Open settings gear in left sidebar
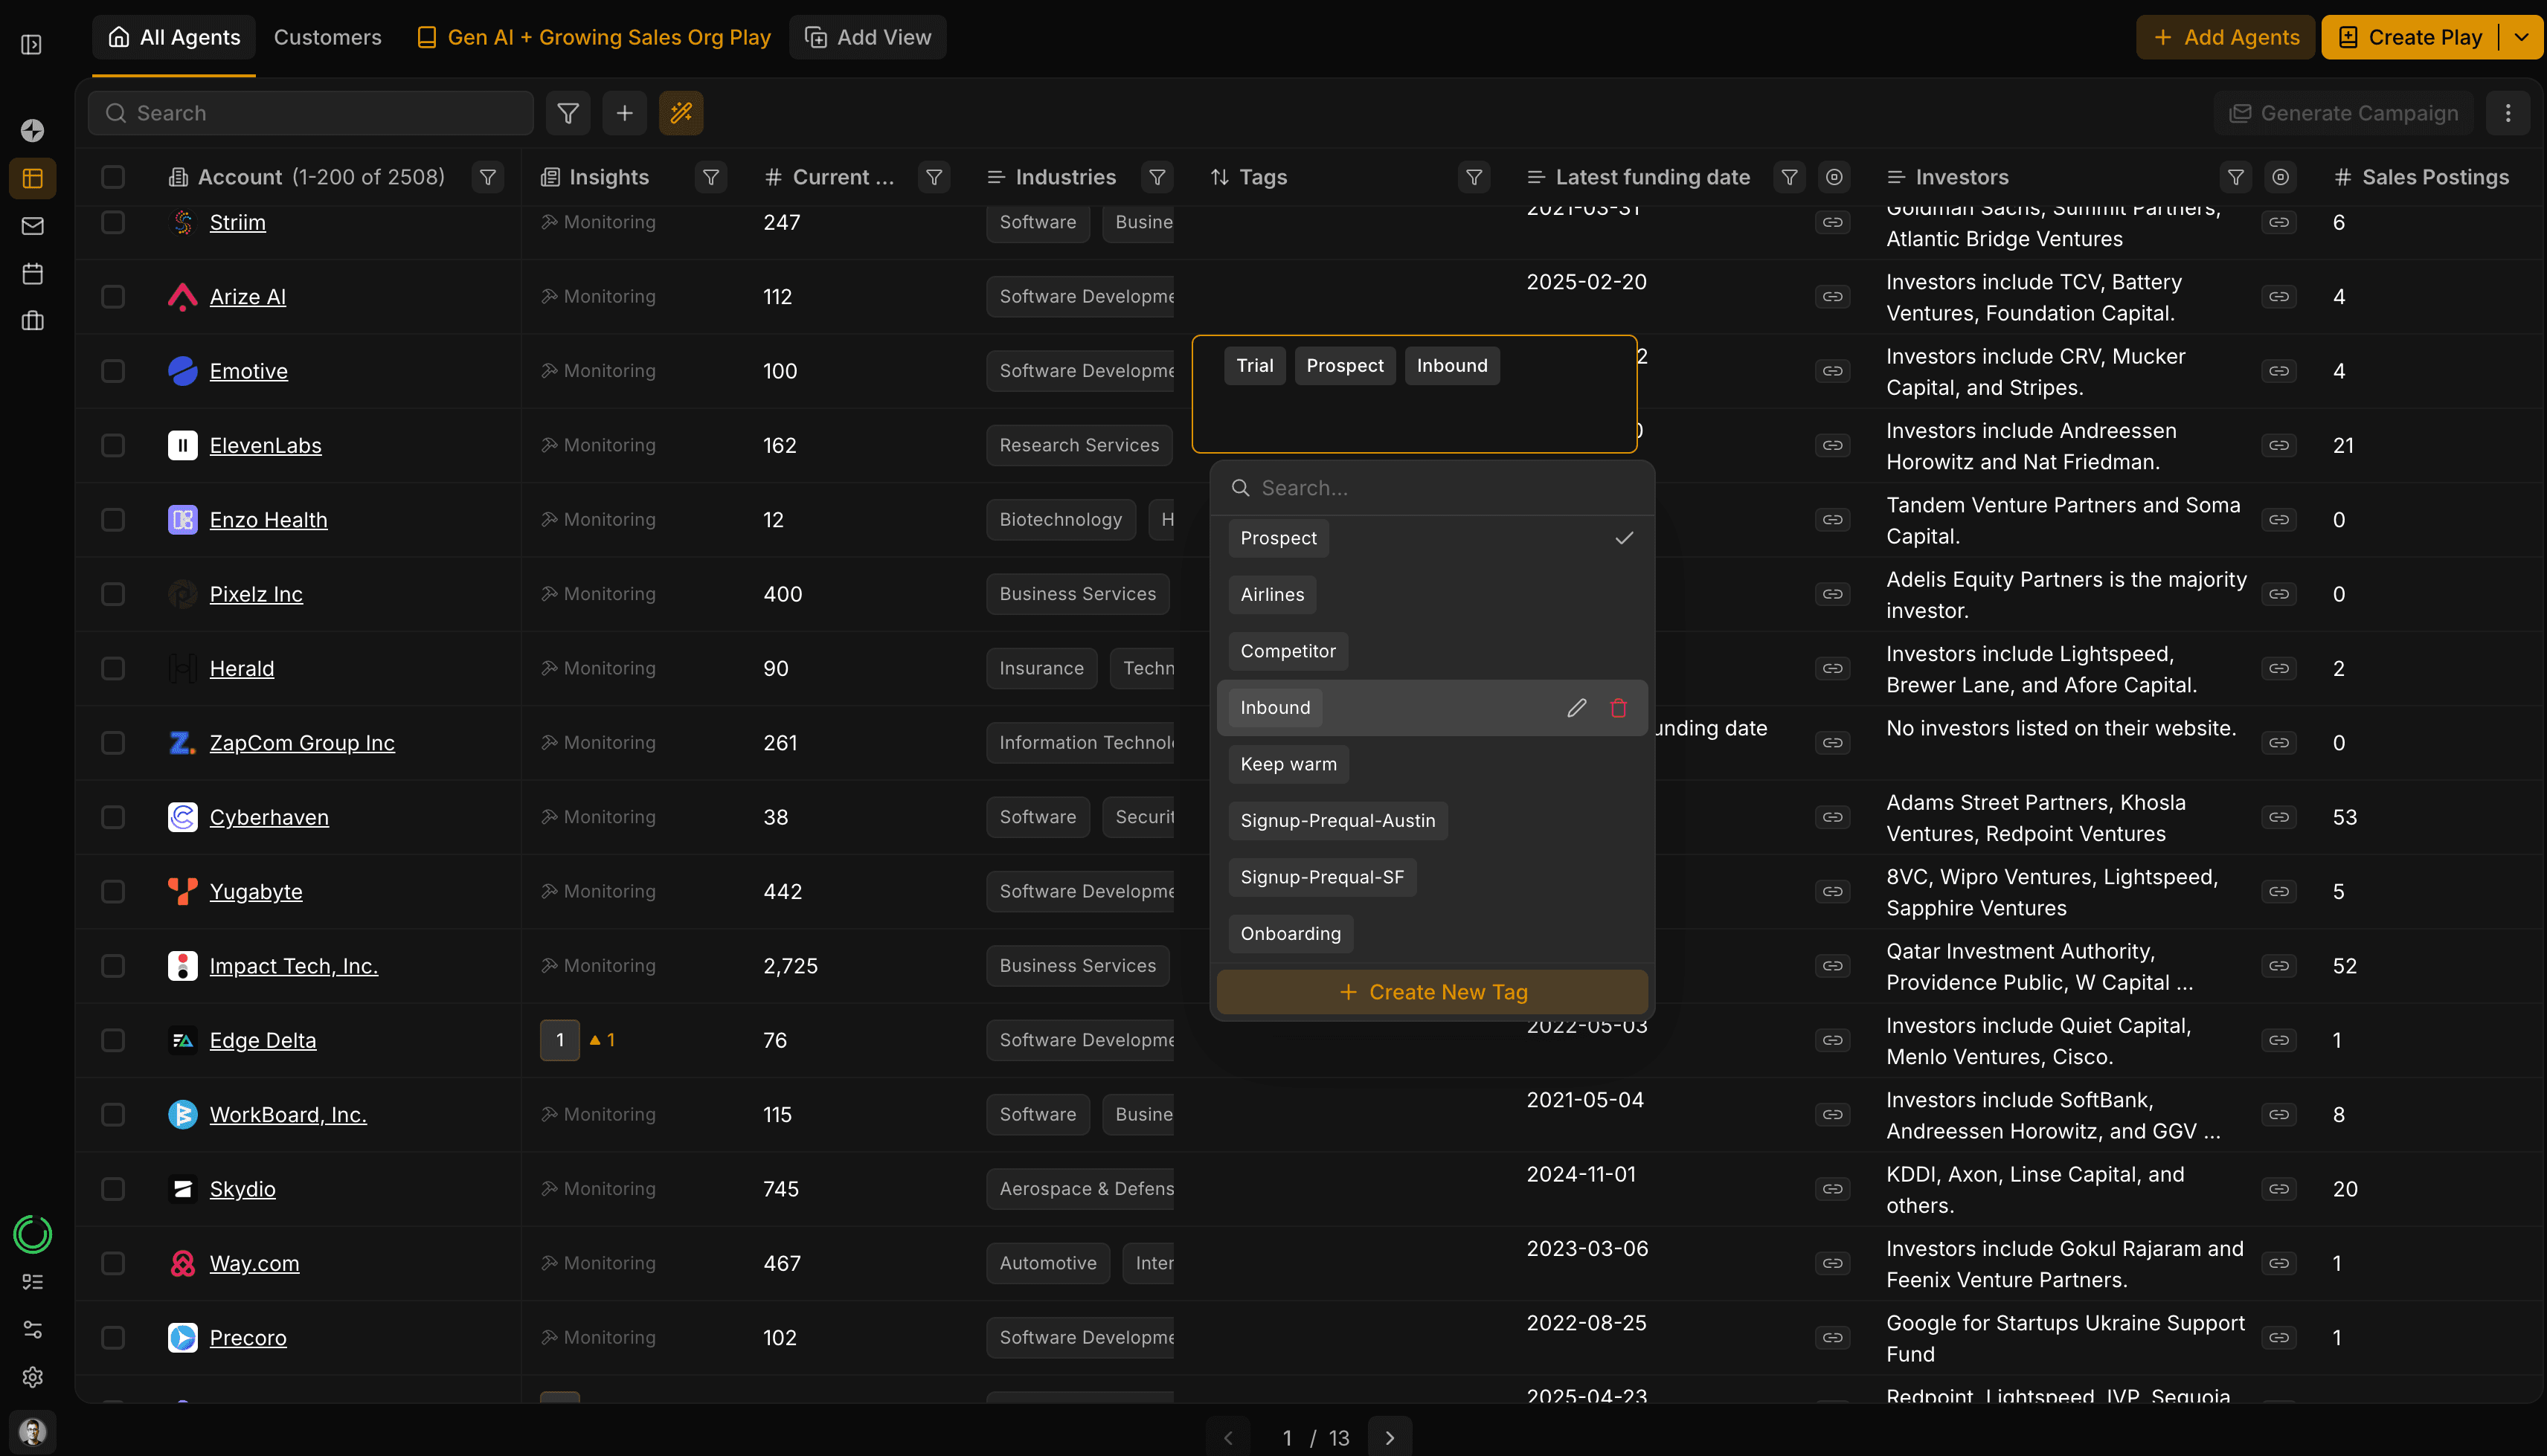 click(x=32, y=1377)
